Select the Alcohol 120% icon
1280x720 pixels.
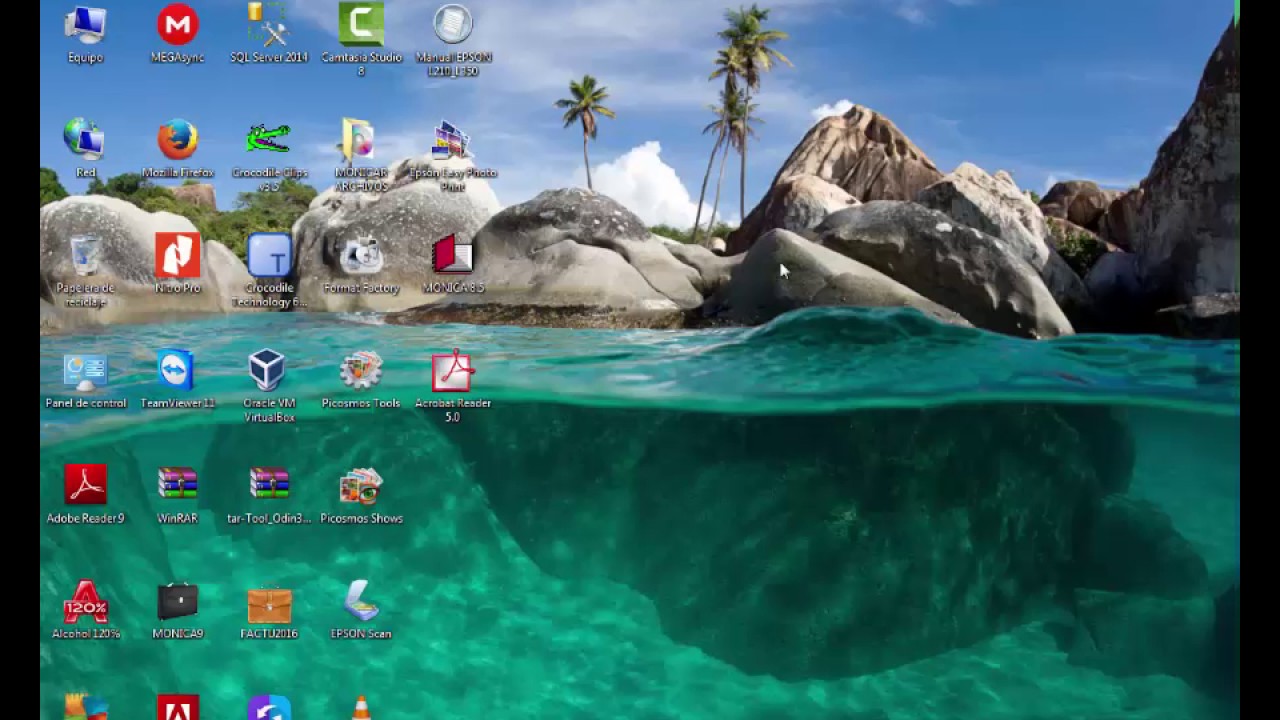[x=85, y=601]
